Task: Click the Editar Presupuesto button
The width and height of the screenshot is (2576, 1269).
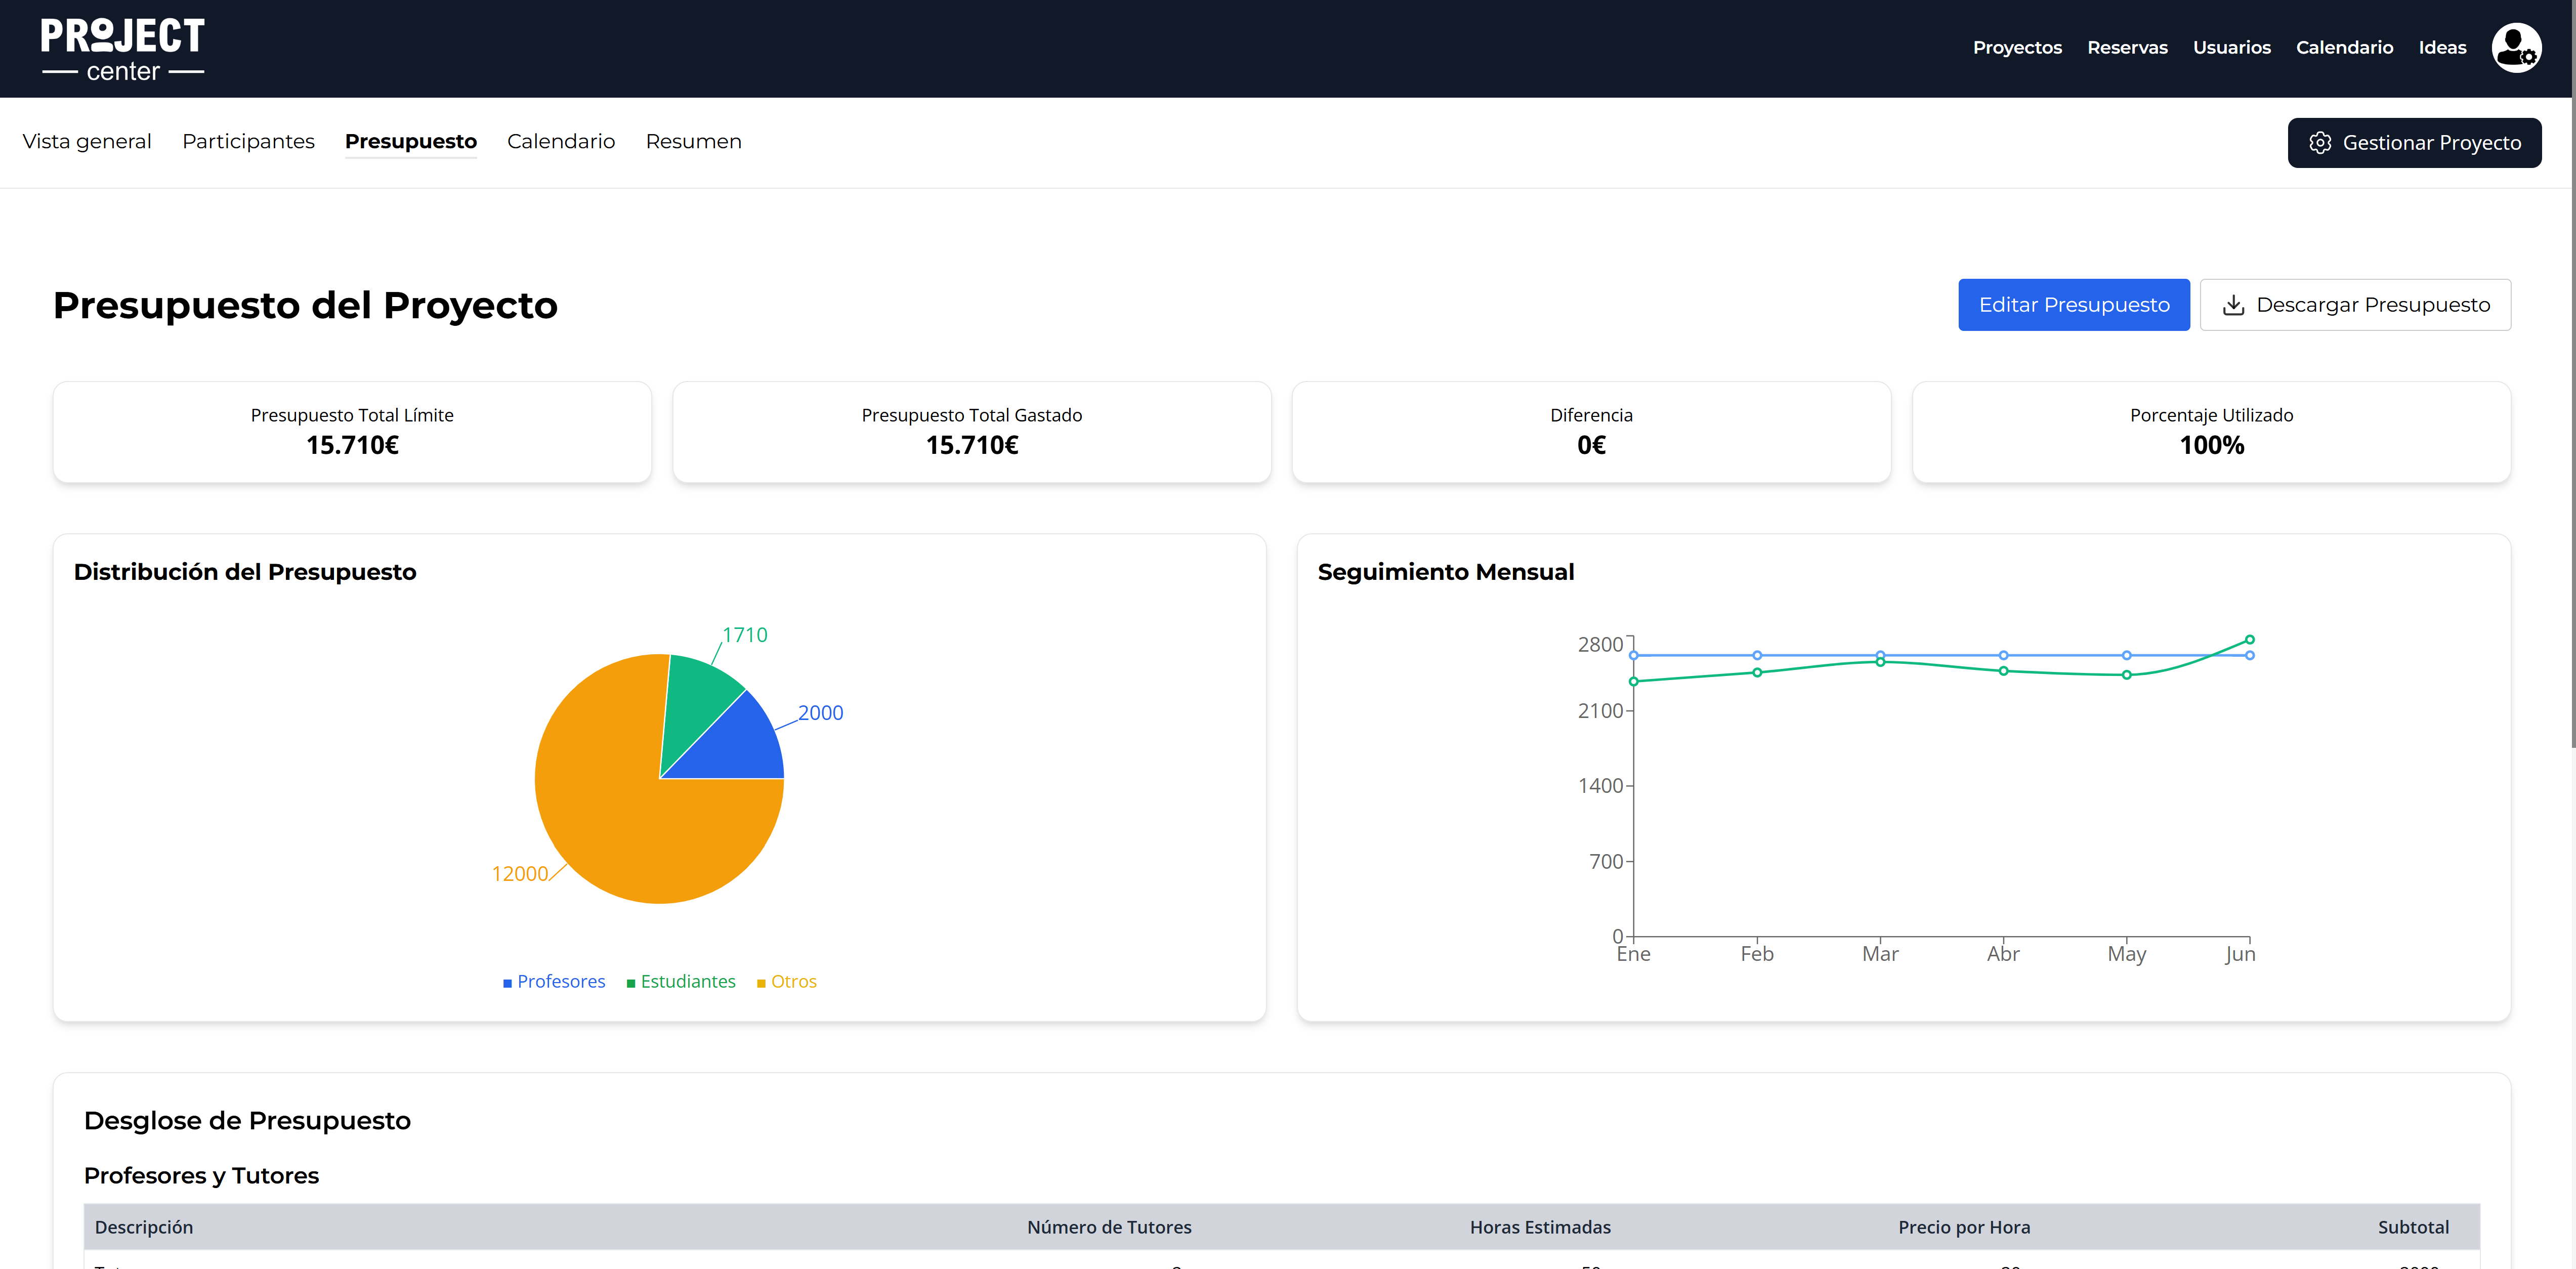Action: 2073,305
